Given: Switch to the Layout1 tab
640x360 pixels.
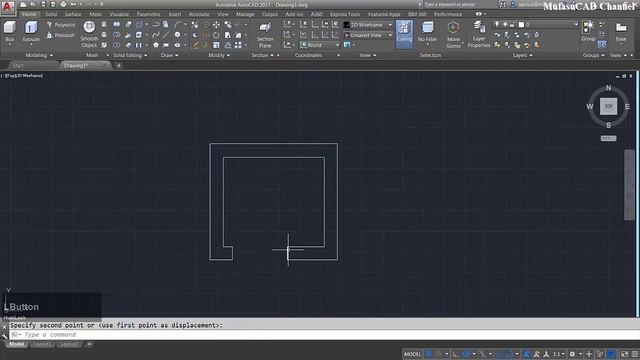Looking at the screenshot, I should [41, 344].
